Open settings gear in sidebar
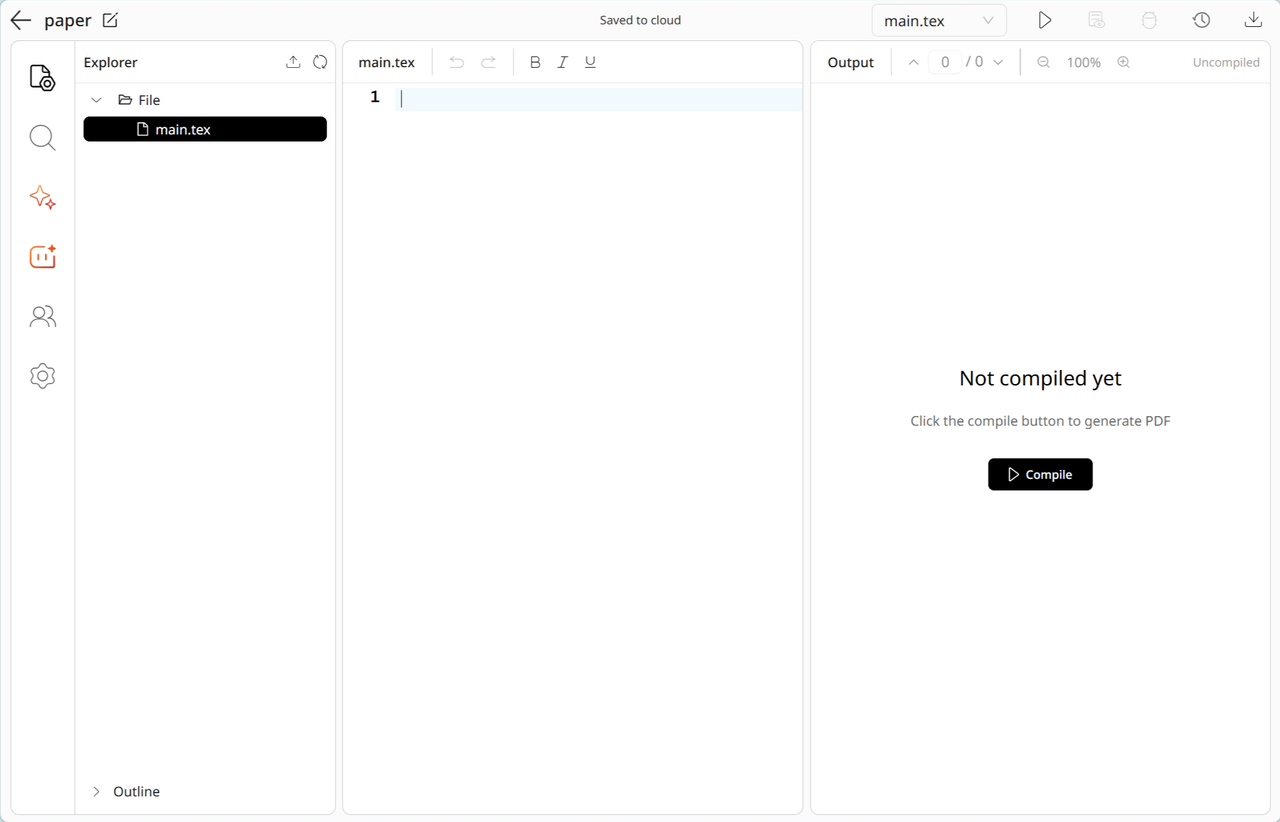Viewport: 1280px width, 822px height. (x=42, y=376)
